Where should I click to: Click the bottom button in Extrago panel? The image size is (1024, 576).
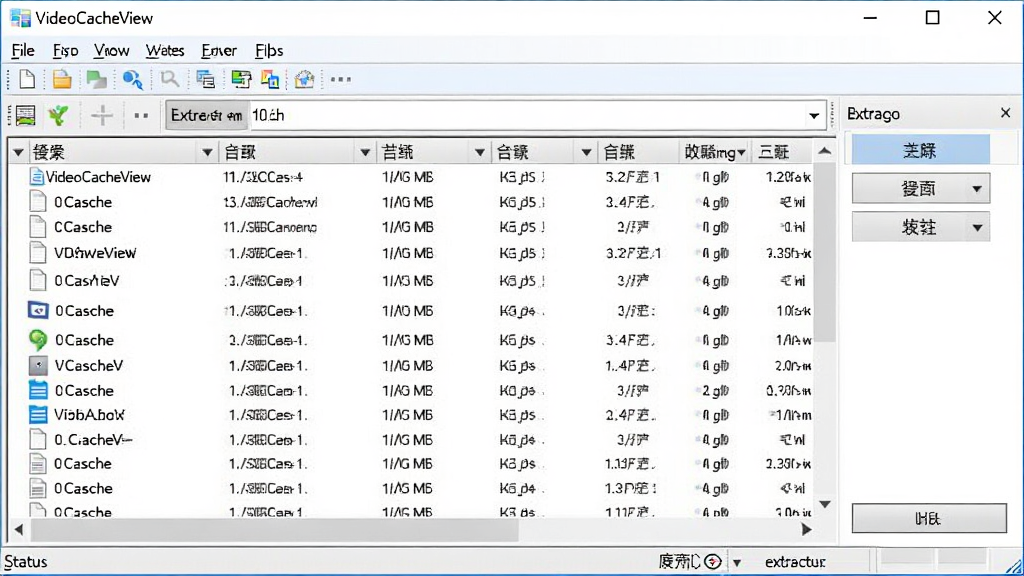[929, 519]
